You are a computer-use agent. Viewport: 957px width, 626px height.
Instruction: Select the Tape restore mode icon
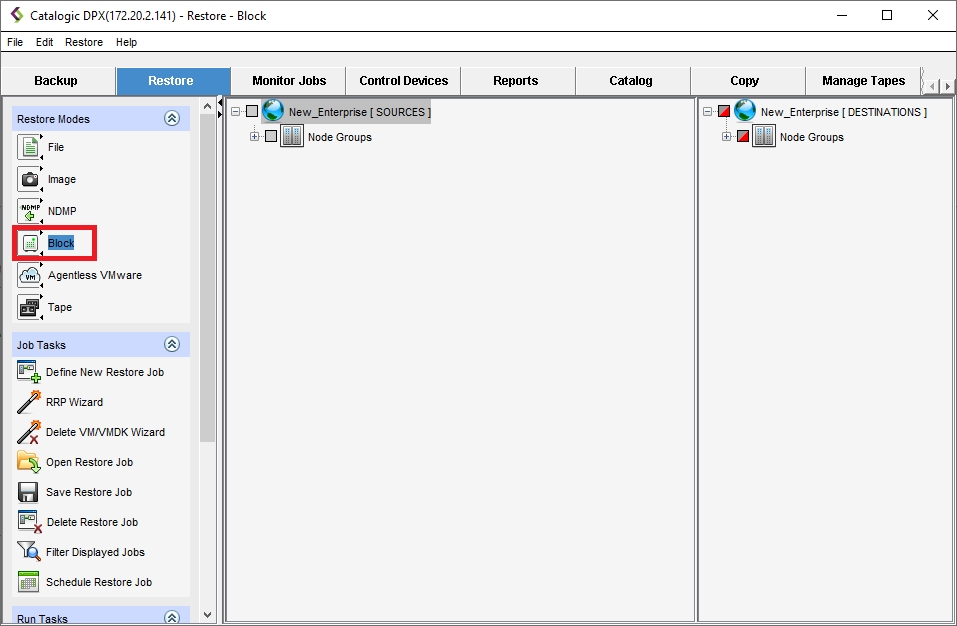coord(29,307)
